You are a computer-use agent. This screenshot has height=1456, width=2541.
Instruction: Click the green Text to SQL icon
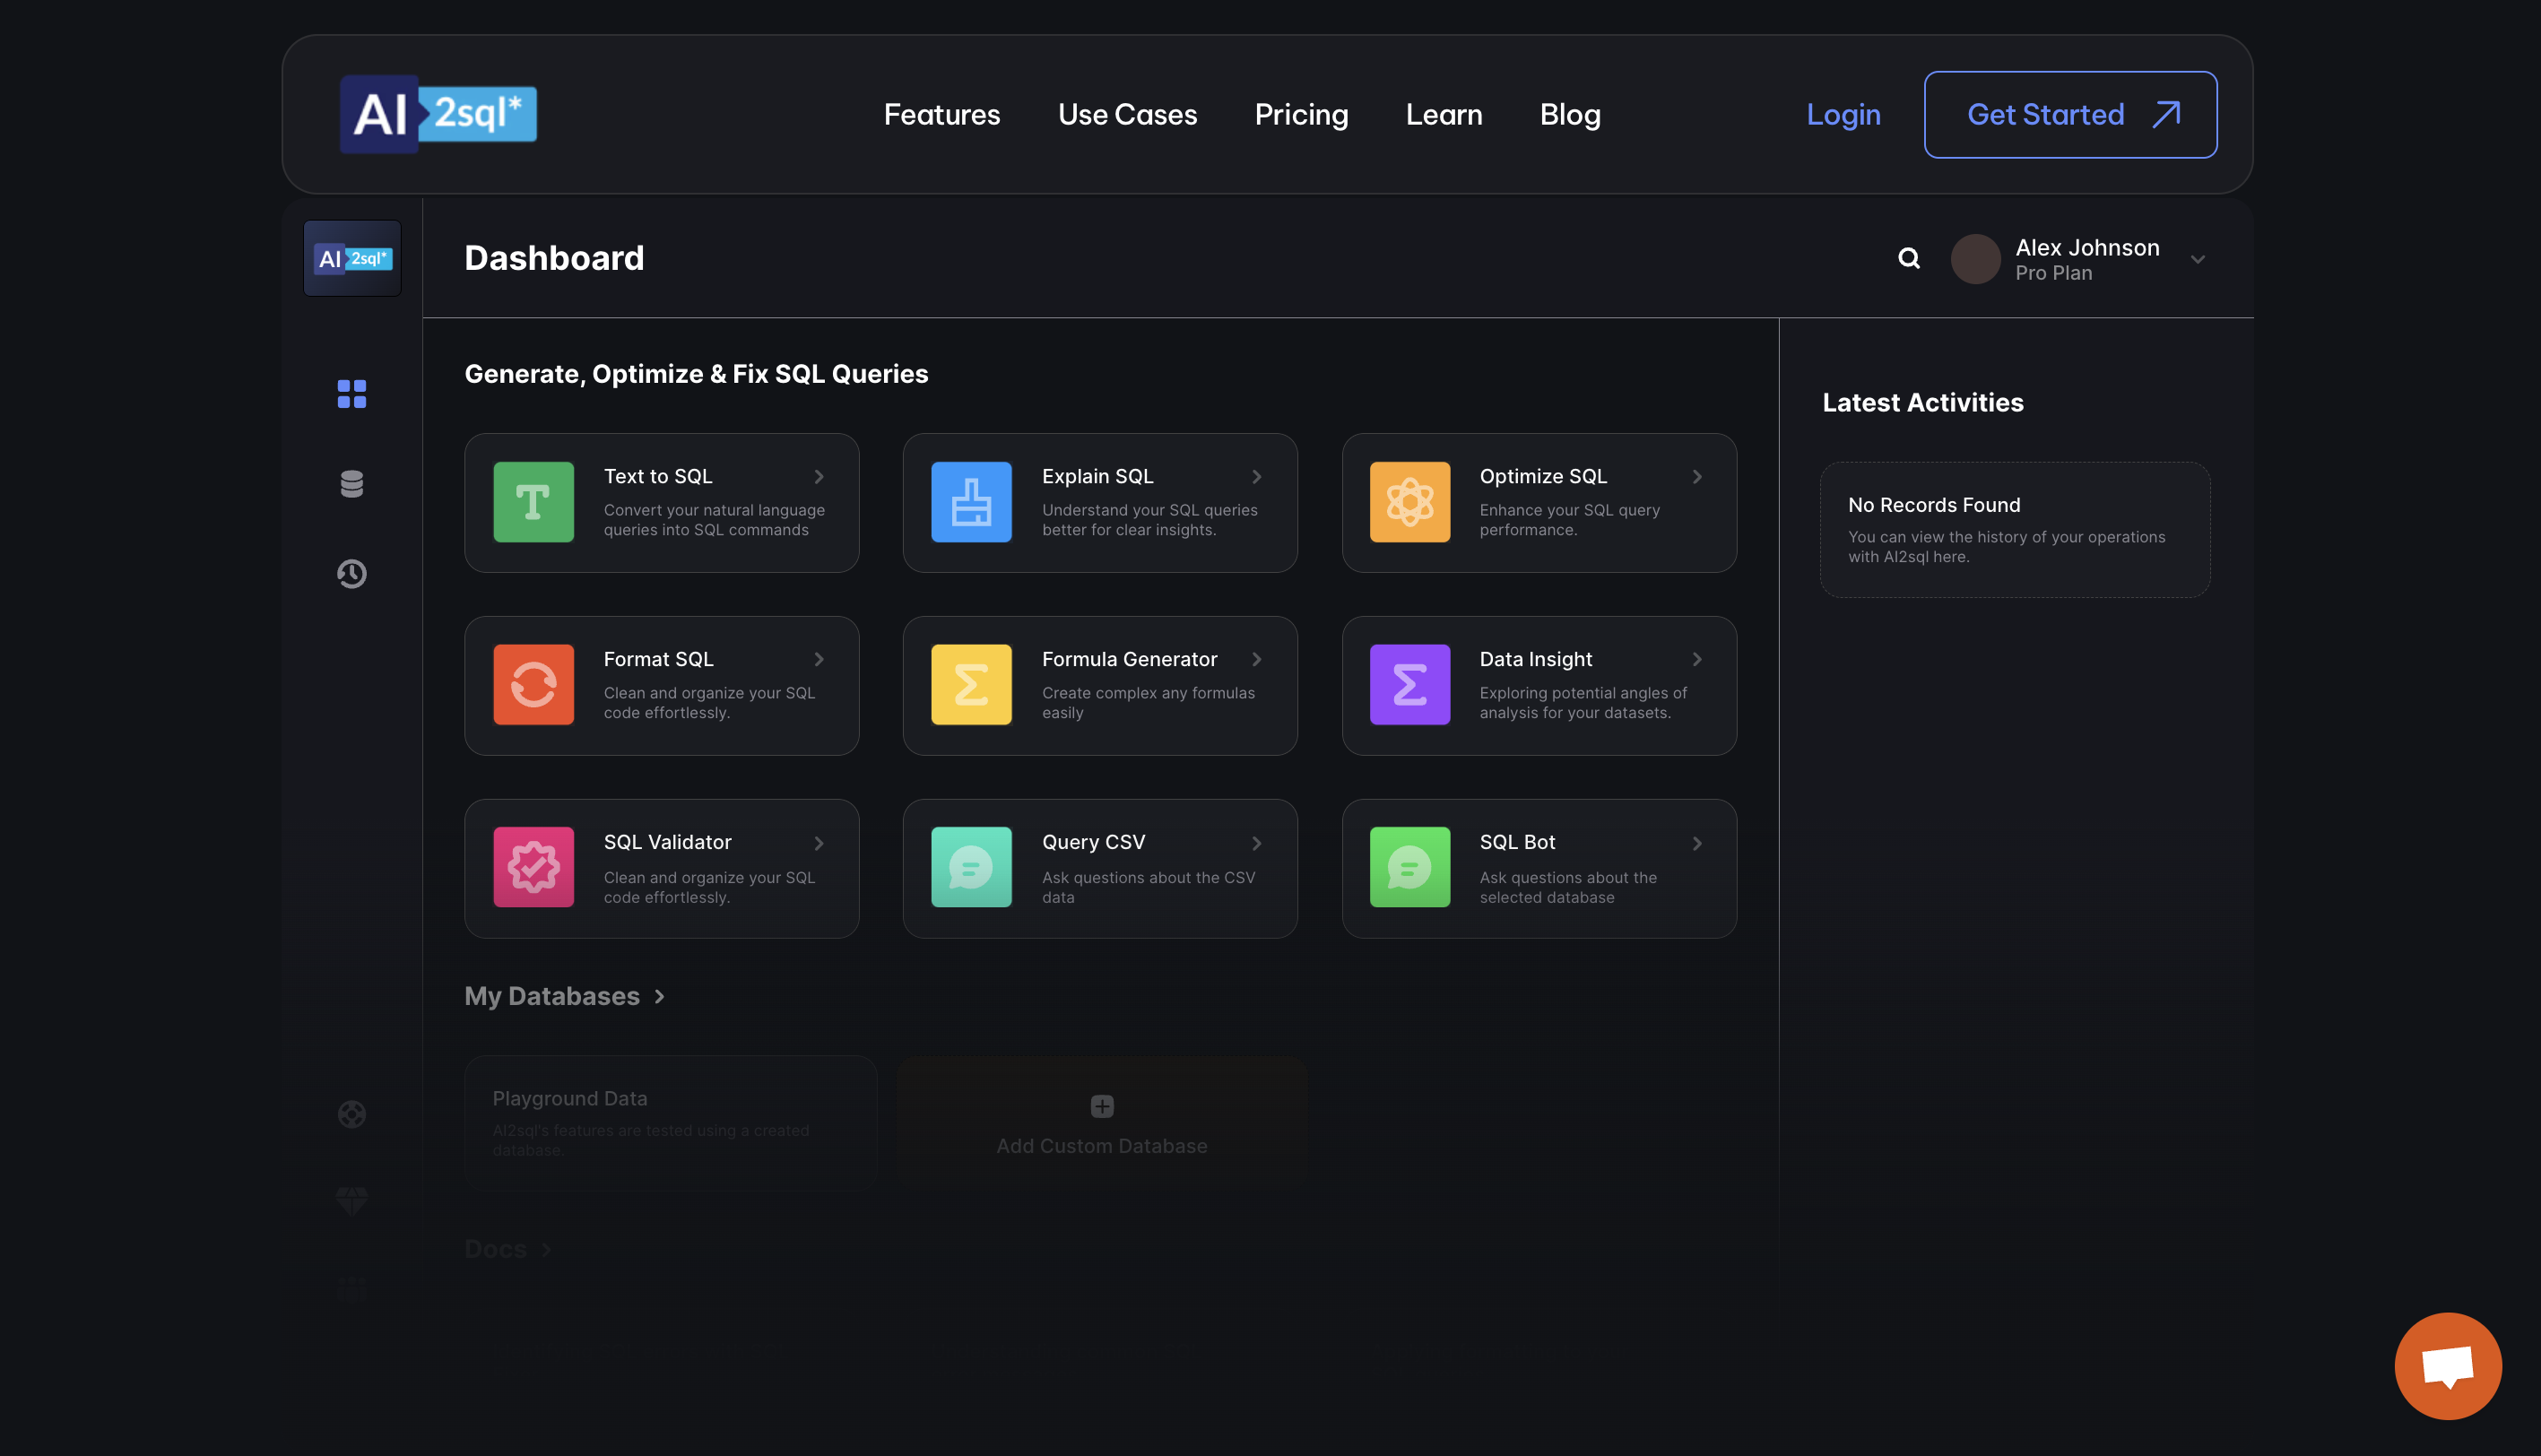point(533,502)
